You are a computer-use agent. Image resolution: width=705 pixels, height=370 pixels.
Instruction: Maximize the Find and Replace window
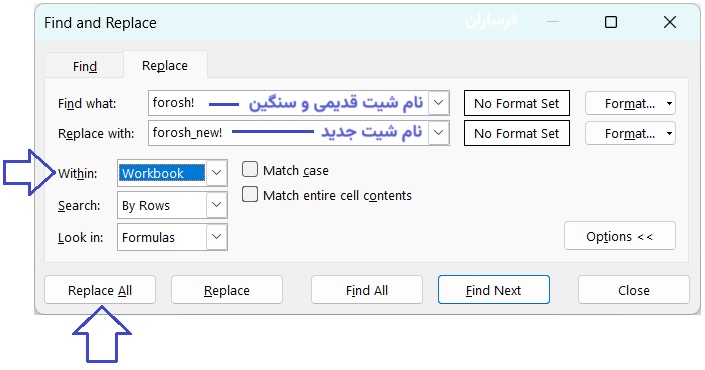tap(611, 22)
